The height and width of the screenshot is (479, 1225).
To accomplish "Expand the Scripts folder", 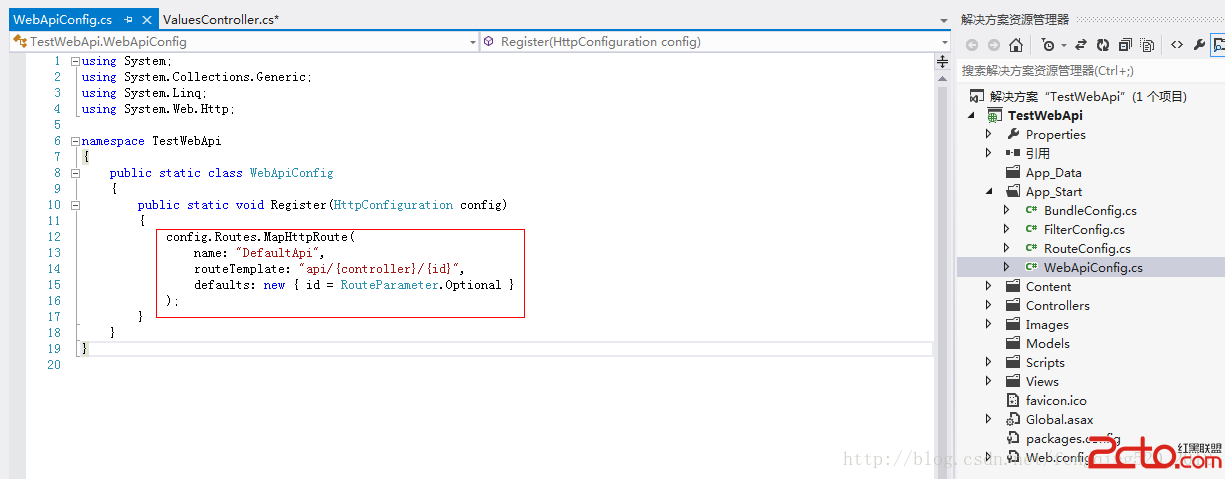I will 988,362.
